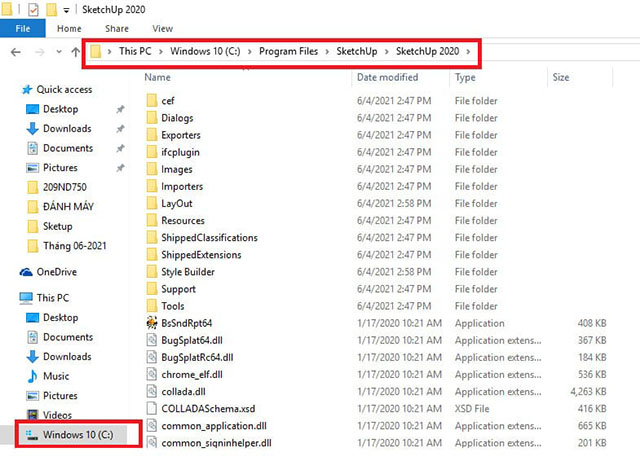The height and width of the screenshot is (461, 640).
Task: Click the folder icon in address bar
Action: [x=96, y=51]
